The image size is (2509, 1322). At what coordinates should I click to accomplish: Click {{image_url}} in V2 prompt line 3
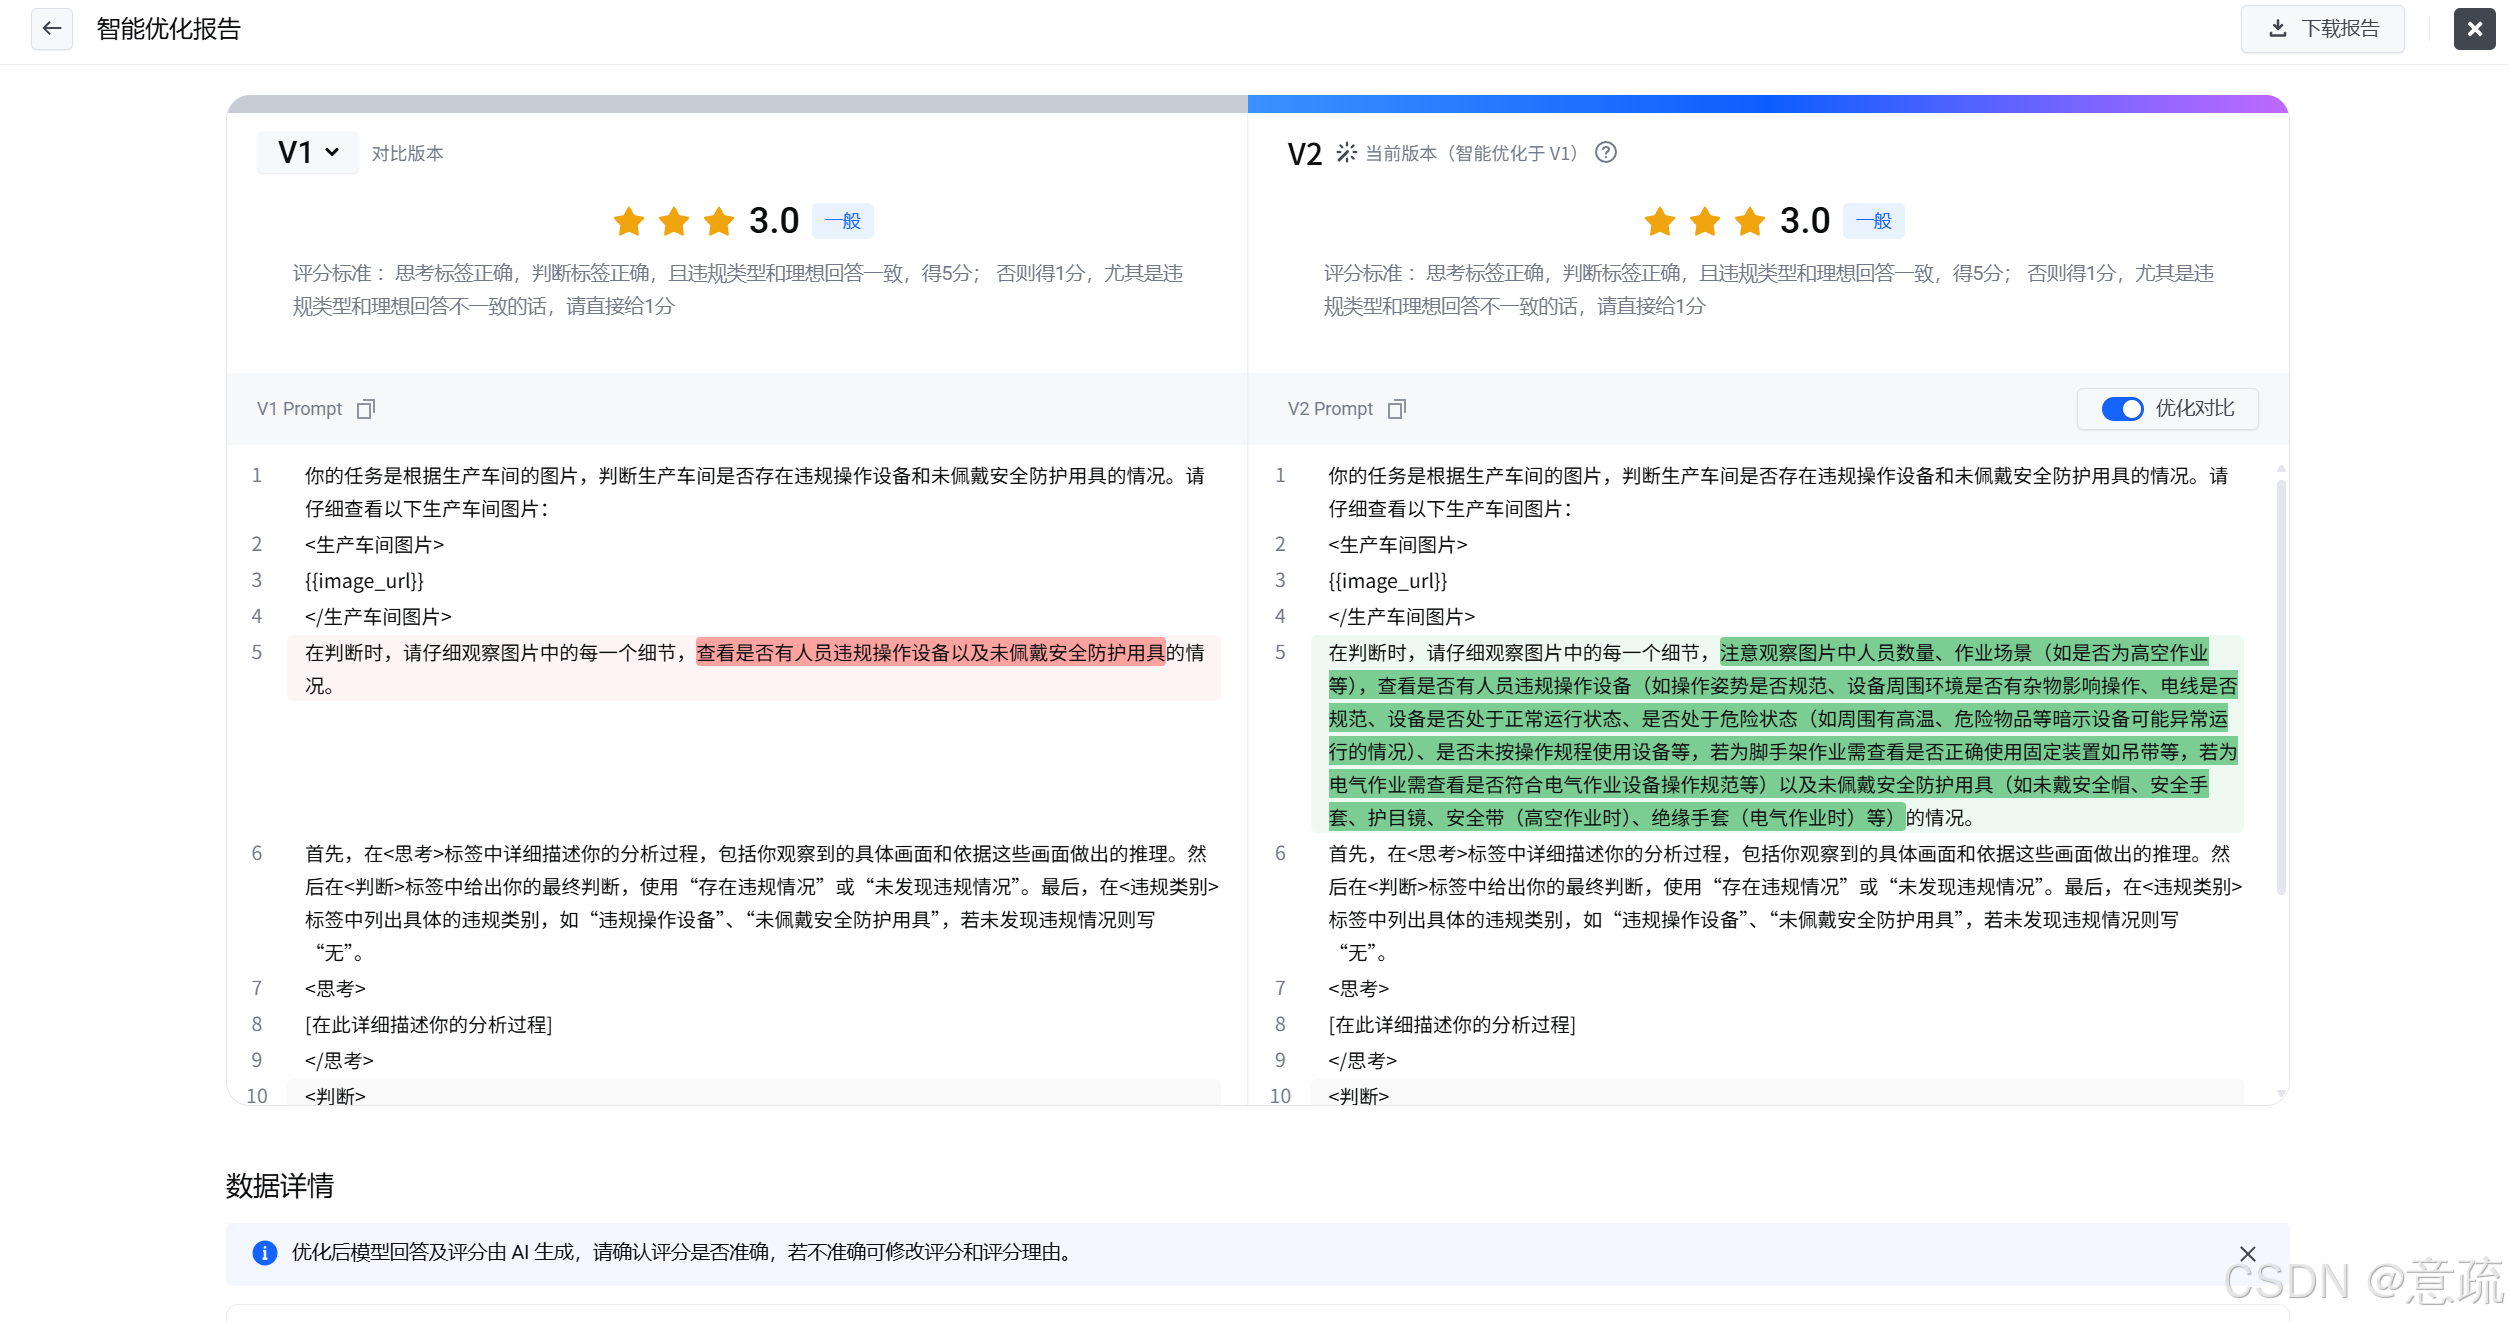[x=1387, y=580]
